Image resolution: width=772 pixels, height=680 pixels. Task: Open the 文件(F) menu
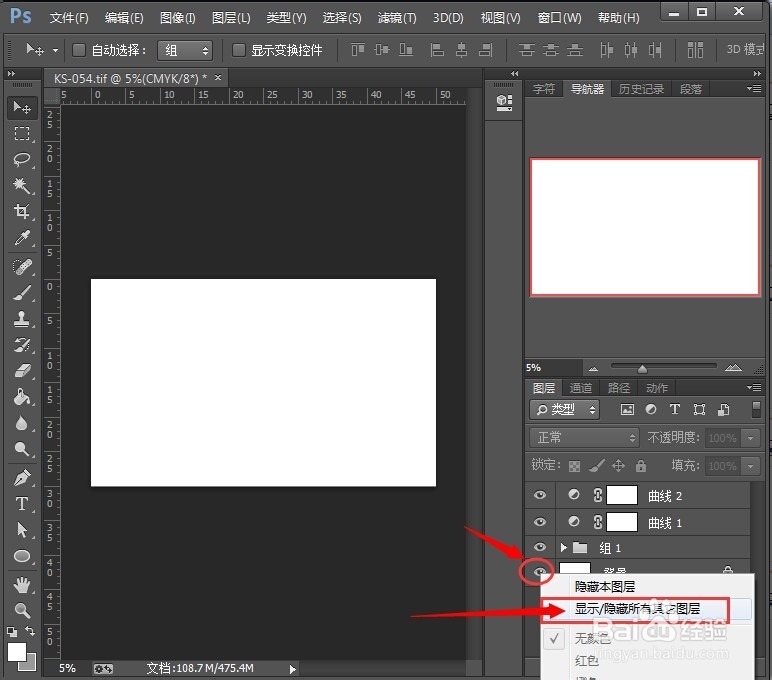(69, 18)
